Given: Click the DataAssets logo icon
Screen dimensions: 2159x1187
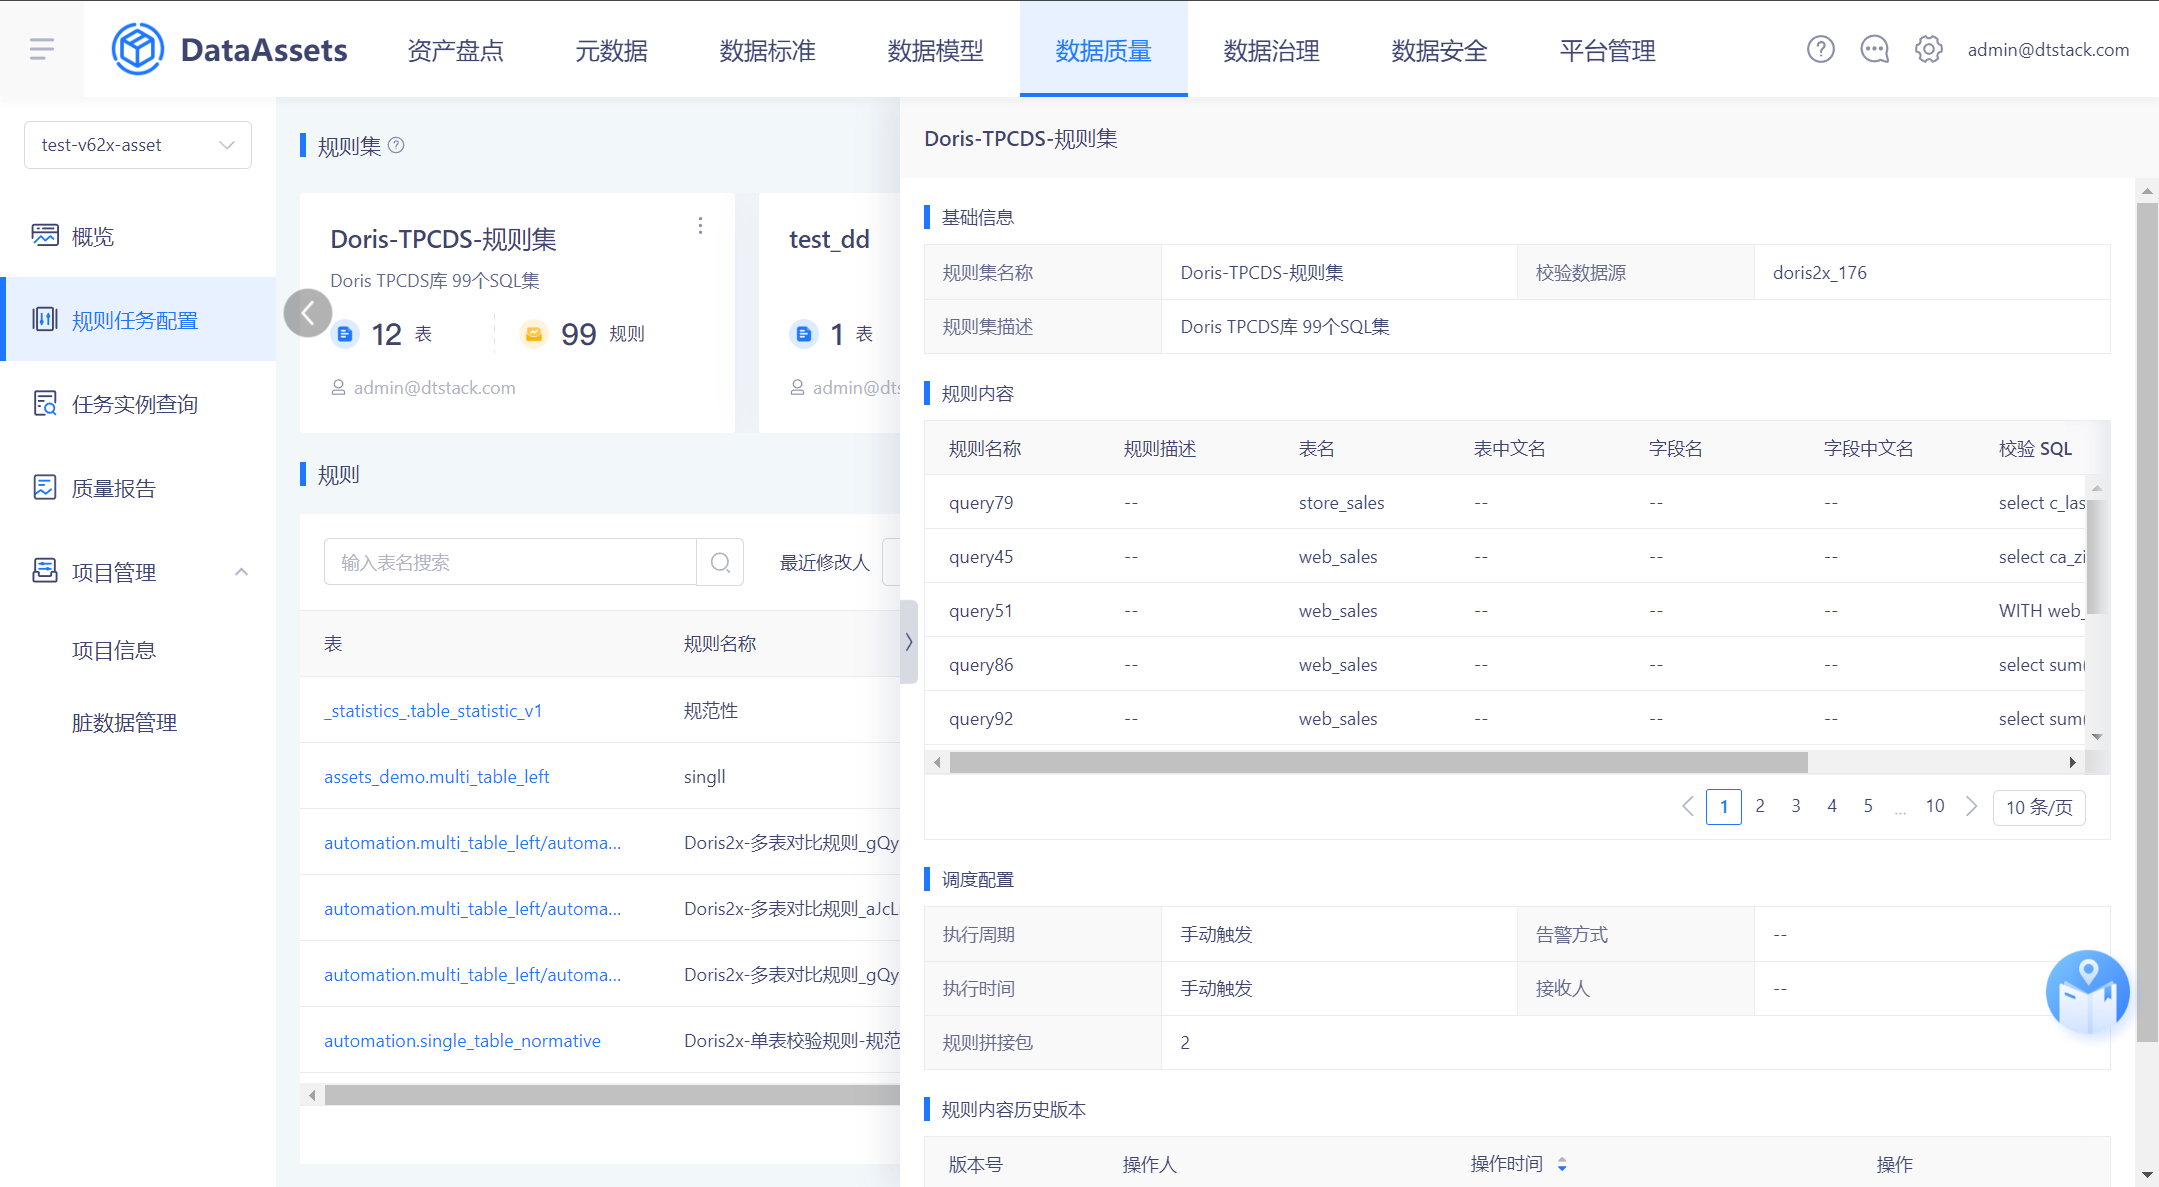Looking at the screenshot, I should pos(138,49).
